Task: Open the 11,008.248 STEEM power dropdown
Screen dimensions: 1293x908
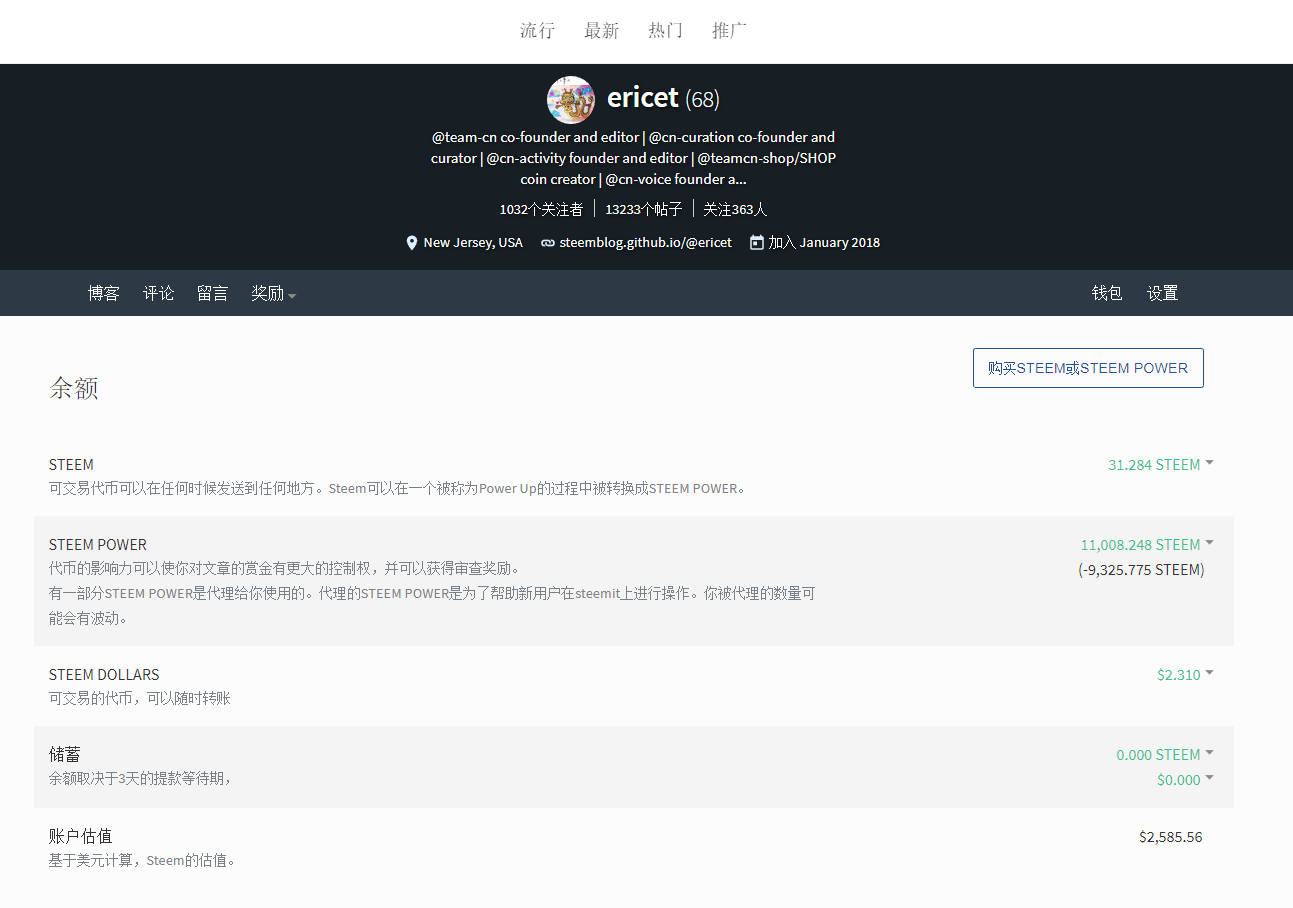Action: (1147, 545)
